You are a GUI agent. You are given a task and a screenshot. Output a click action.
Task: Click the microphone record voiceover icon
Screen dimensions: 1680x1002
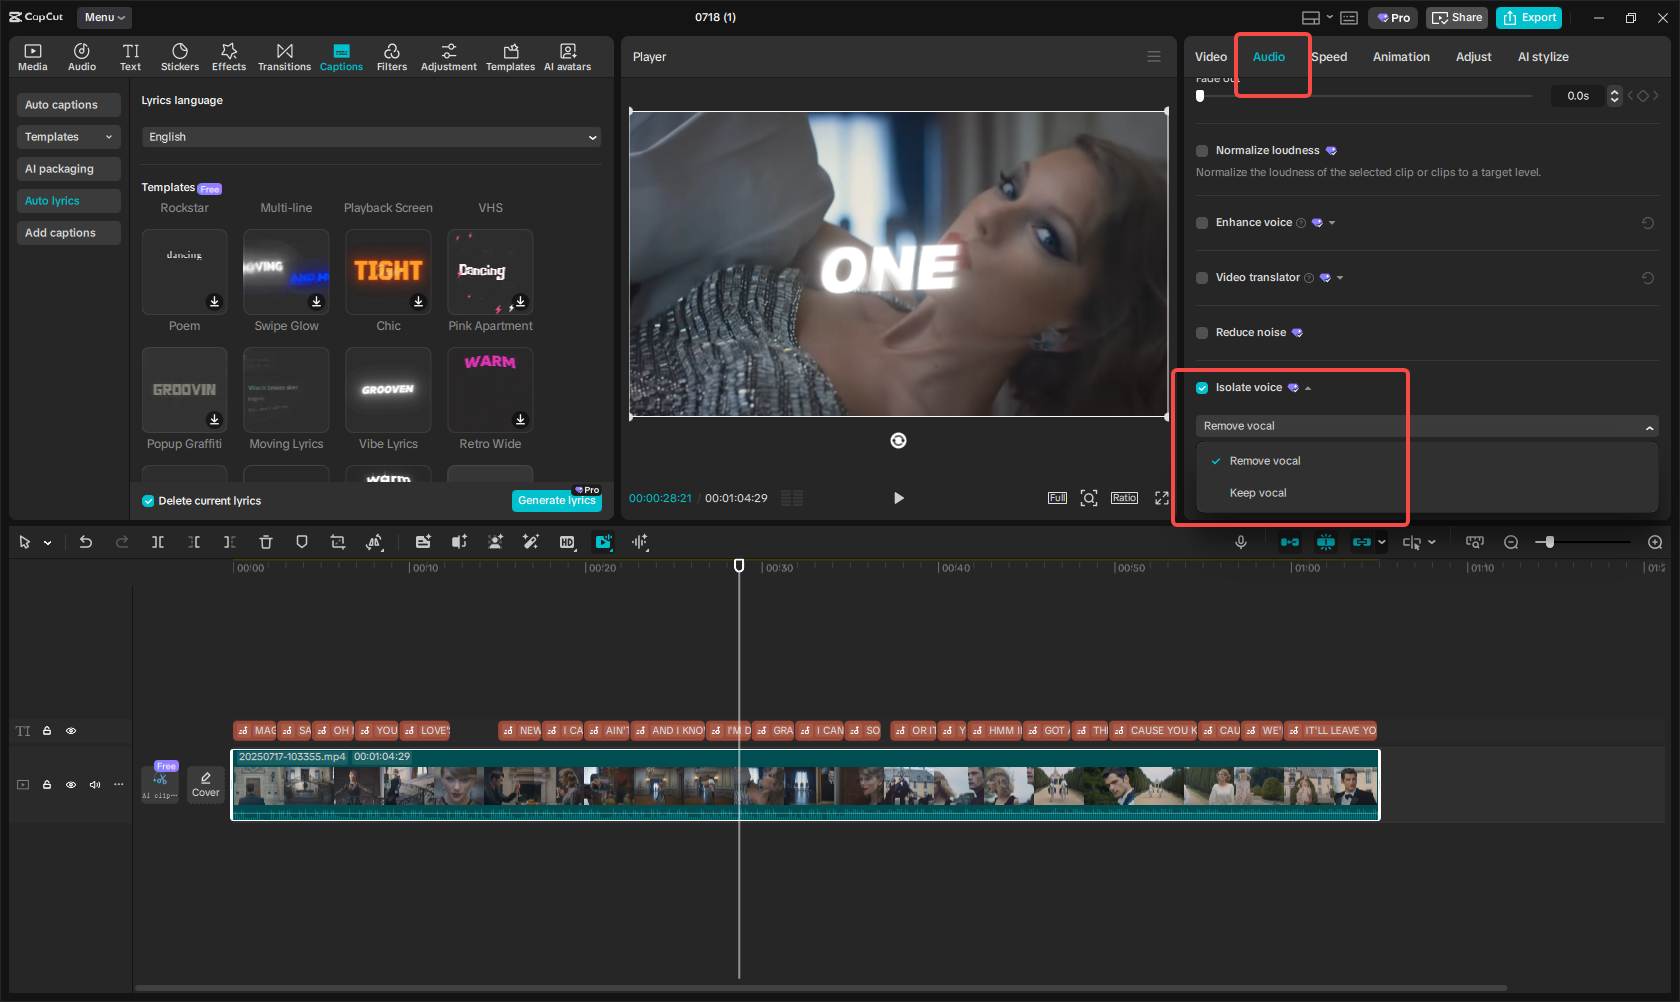[1240, 542]
